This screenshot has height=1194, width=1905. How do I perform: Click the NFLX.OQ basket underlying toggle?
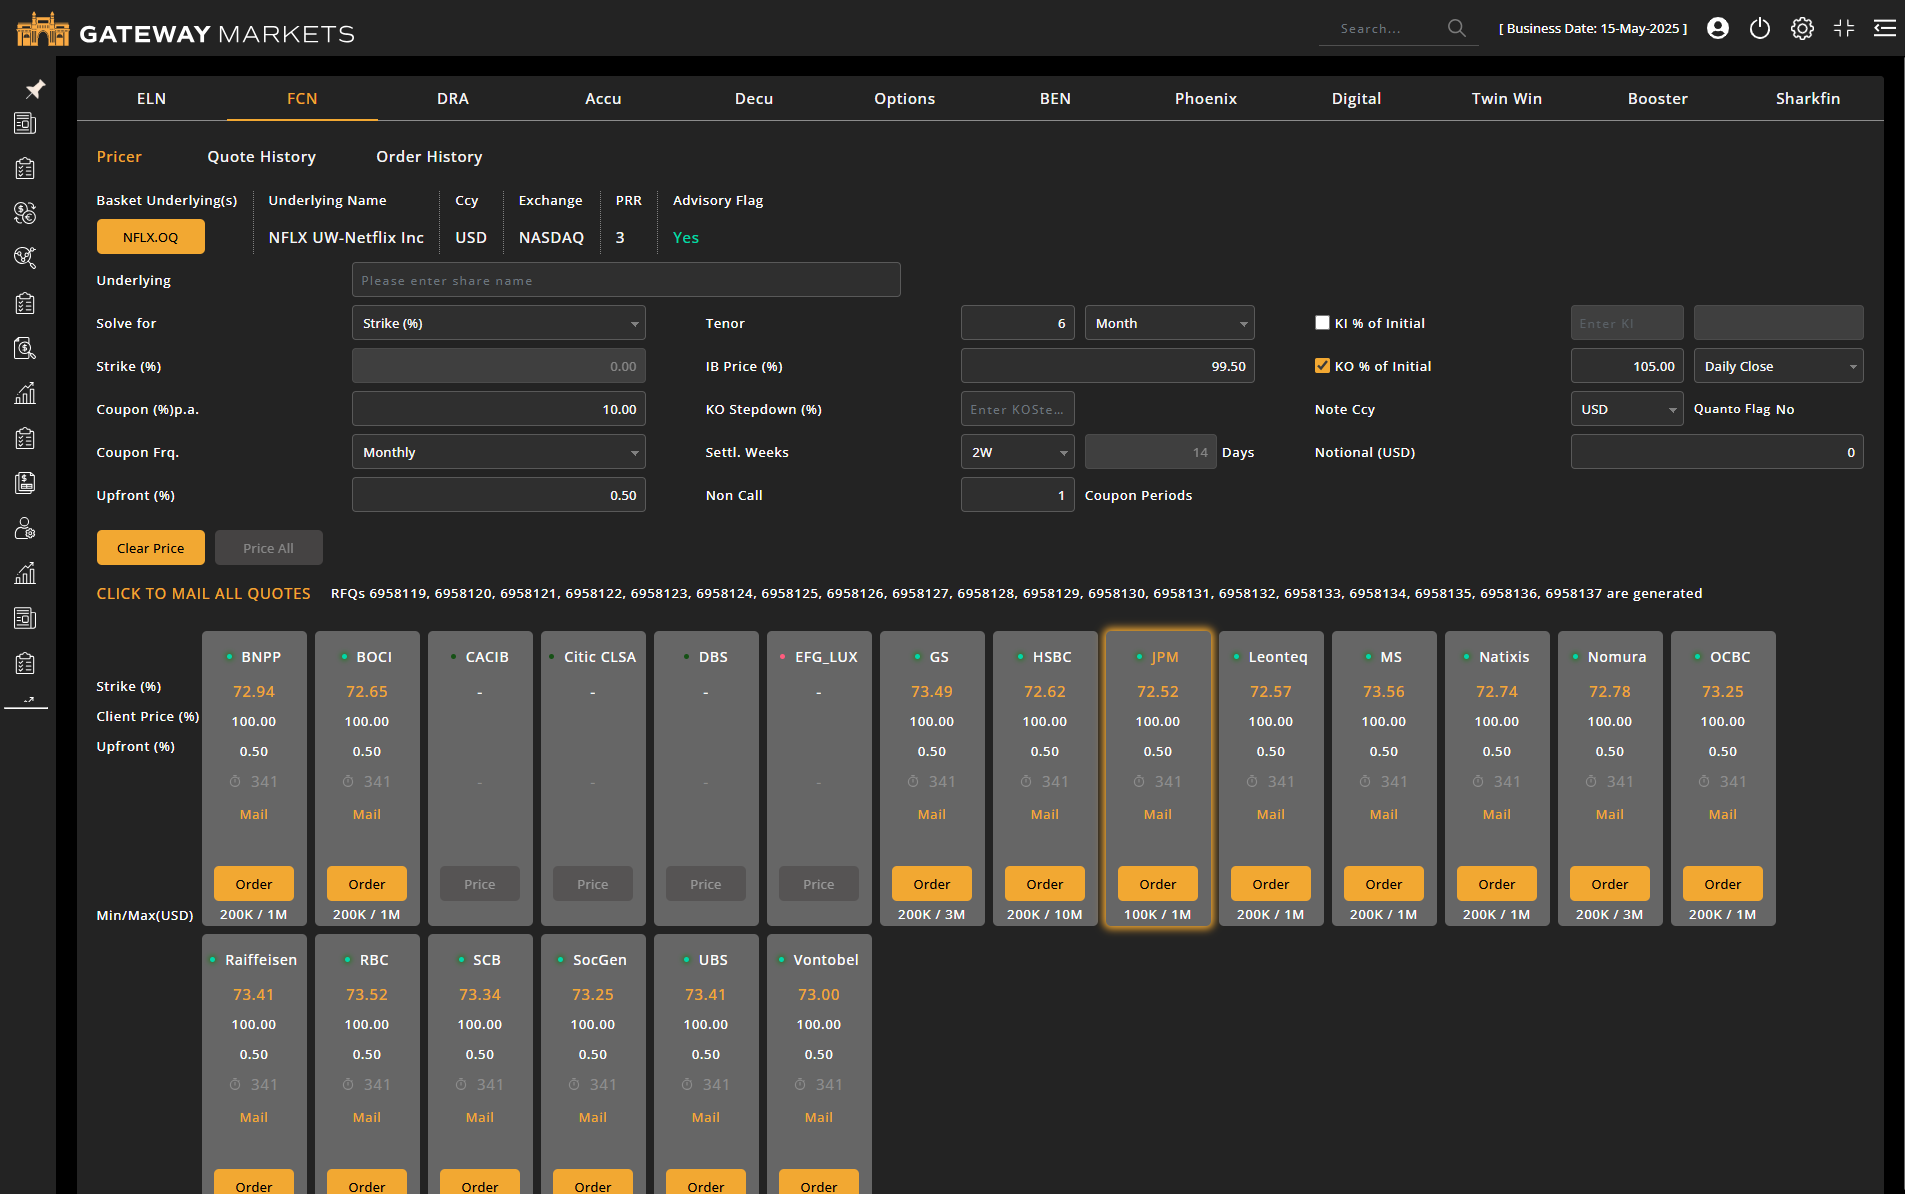(x=150, y=237)
